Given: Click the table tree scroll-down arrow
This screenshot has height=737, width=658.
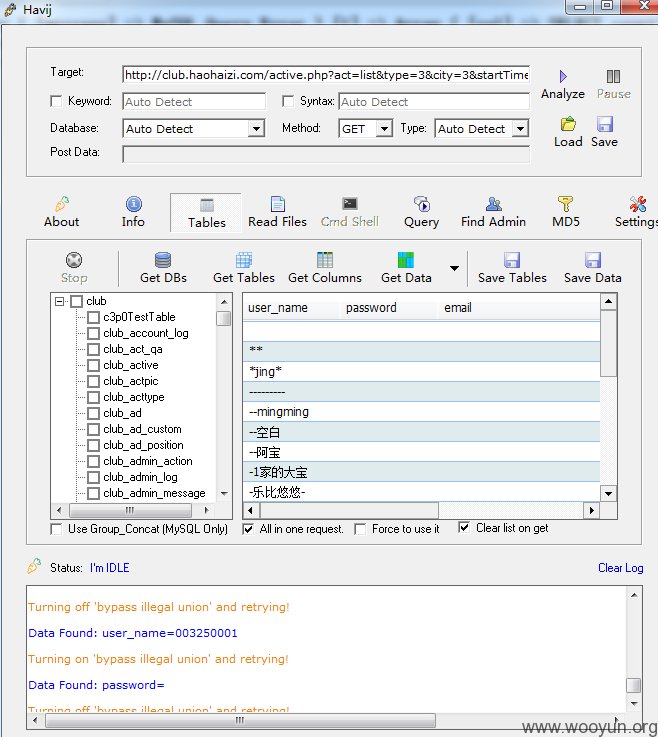Looking at the screenshot, I should click(224, 494).
